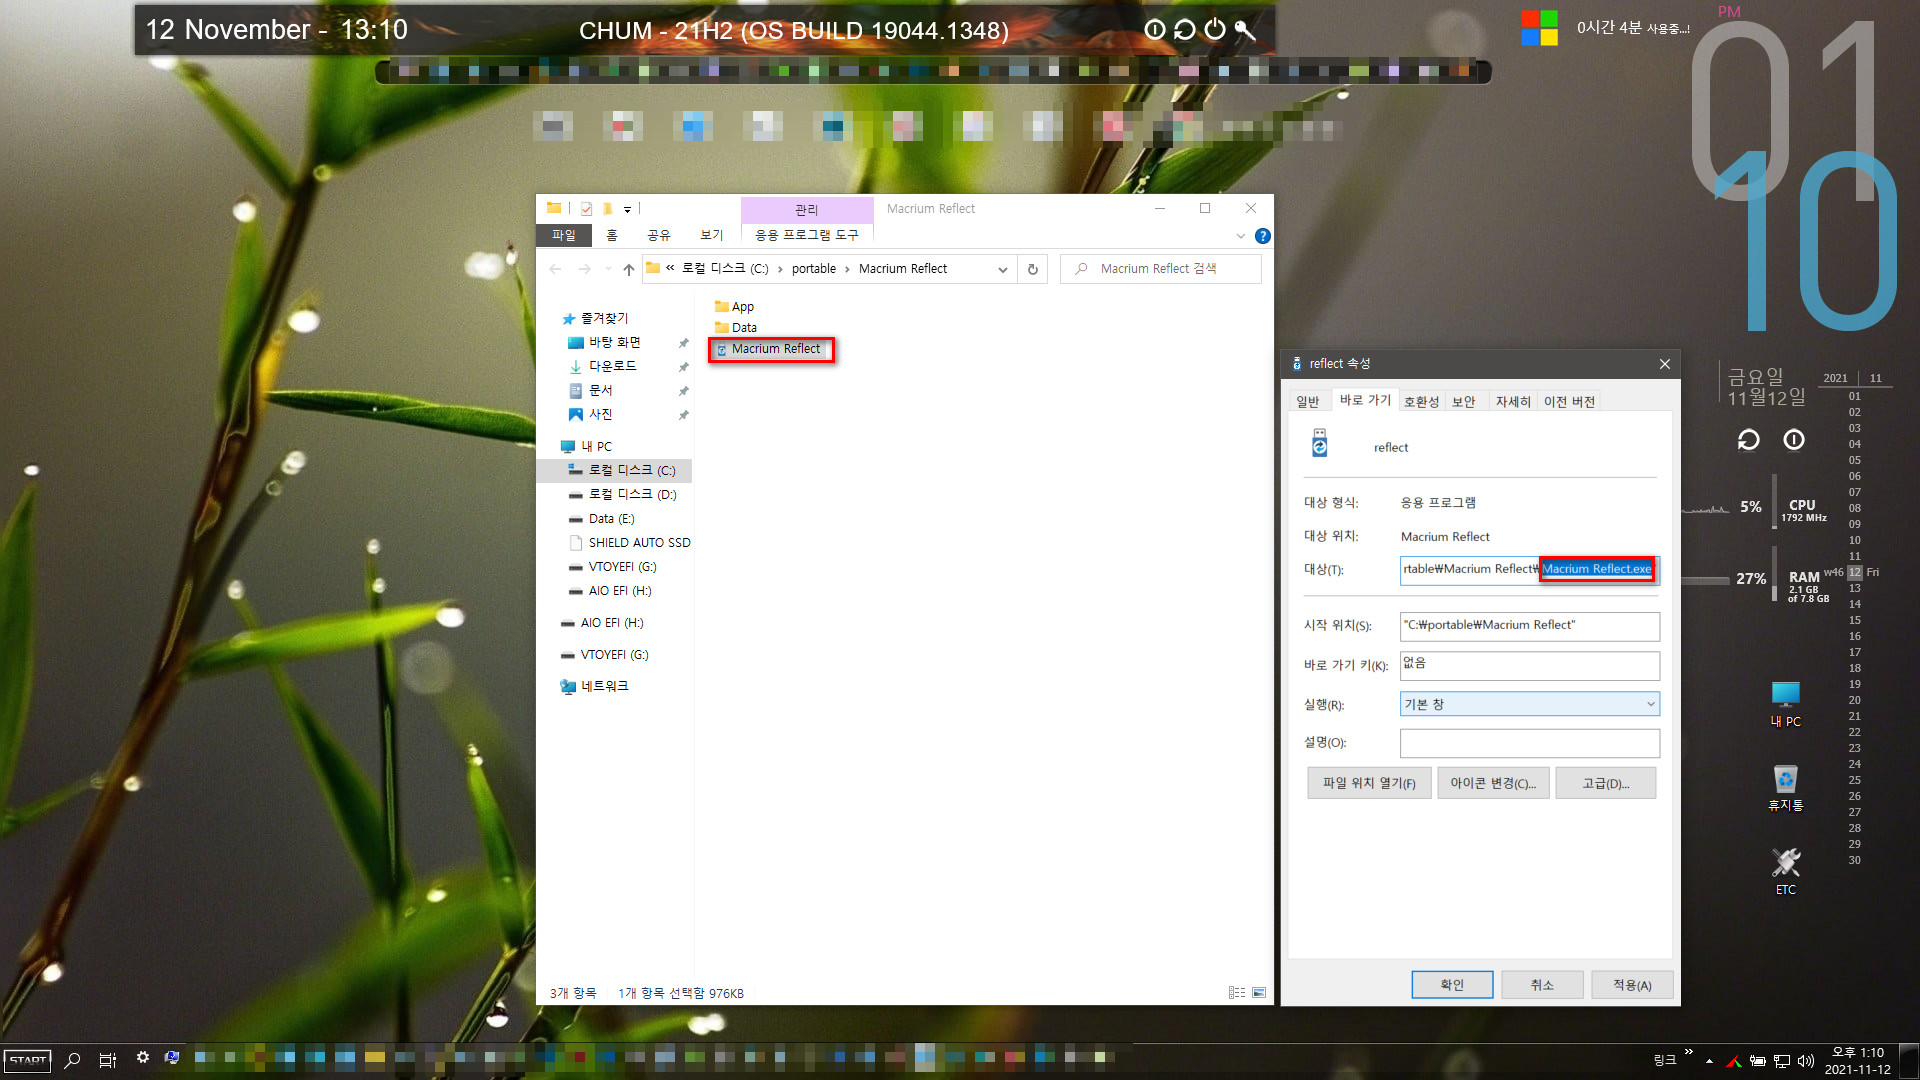Open the Explorer quick access properties icon

pyautogui.click(x=586, y=209)
